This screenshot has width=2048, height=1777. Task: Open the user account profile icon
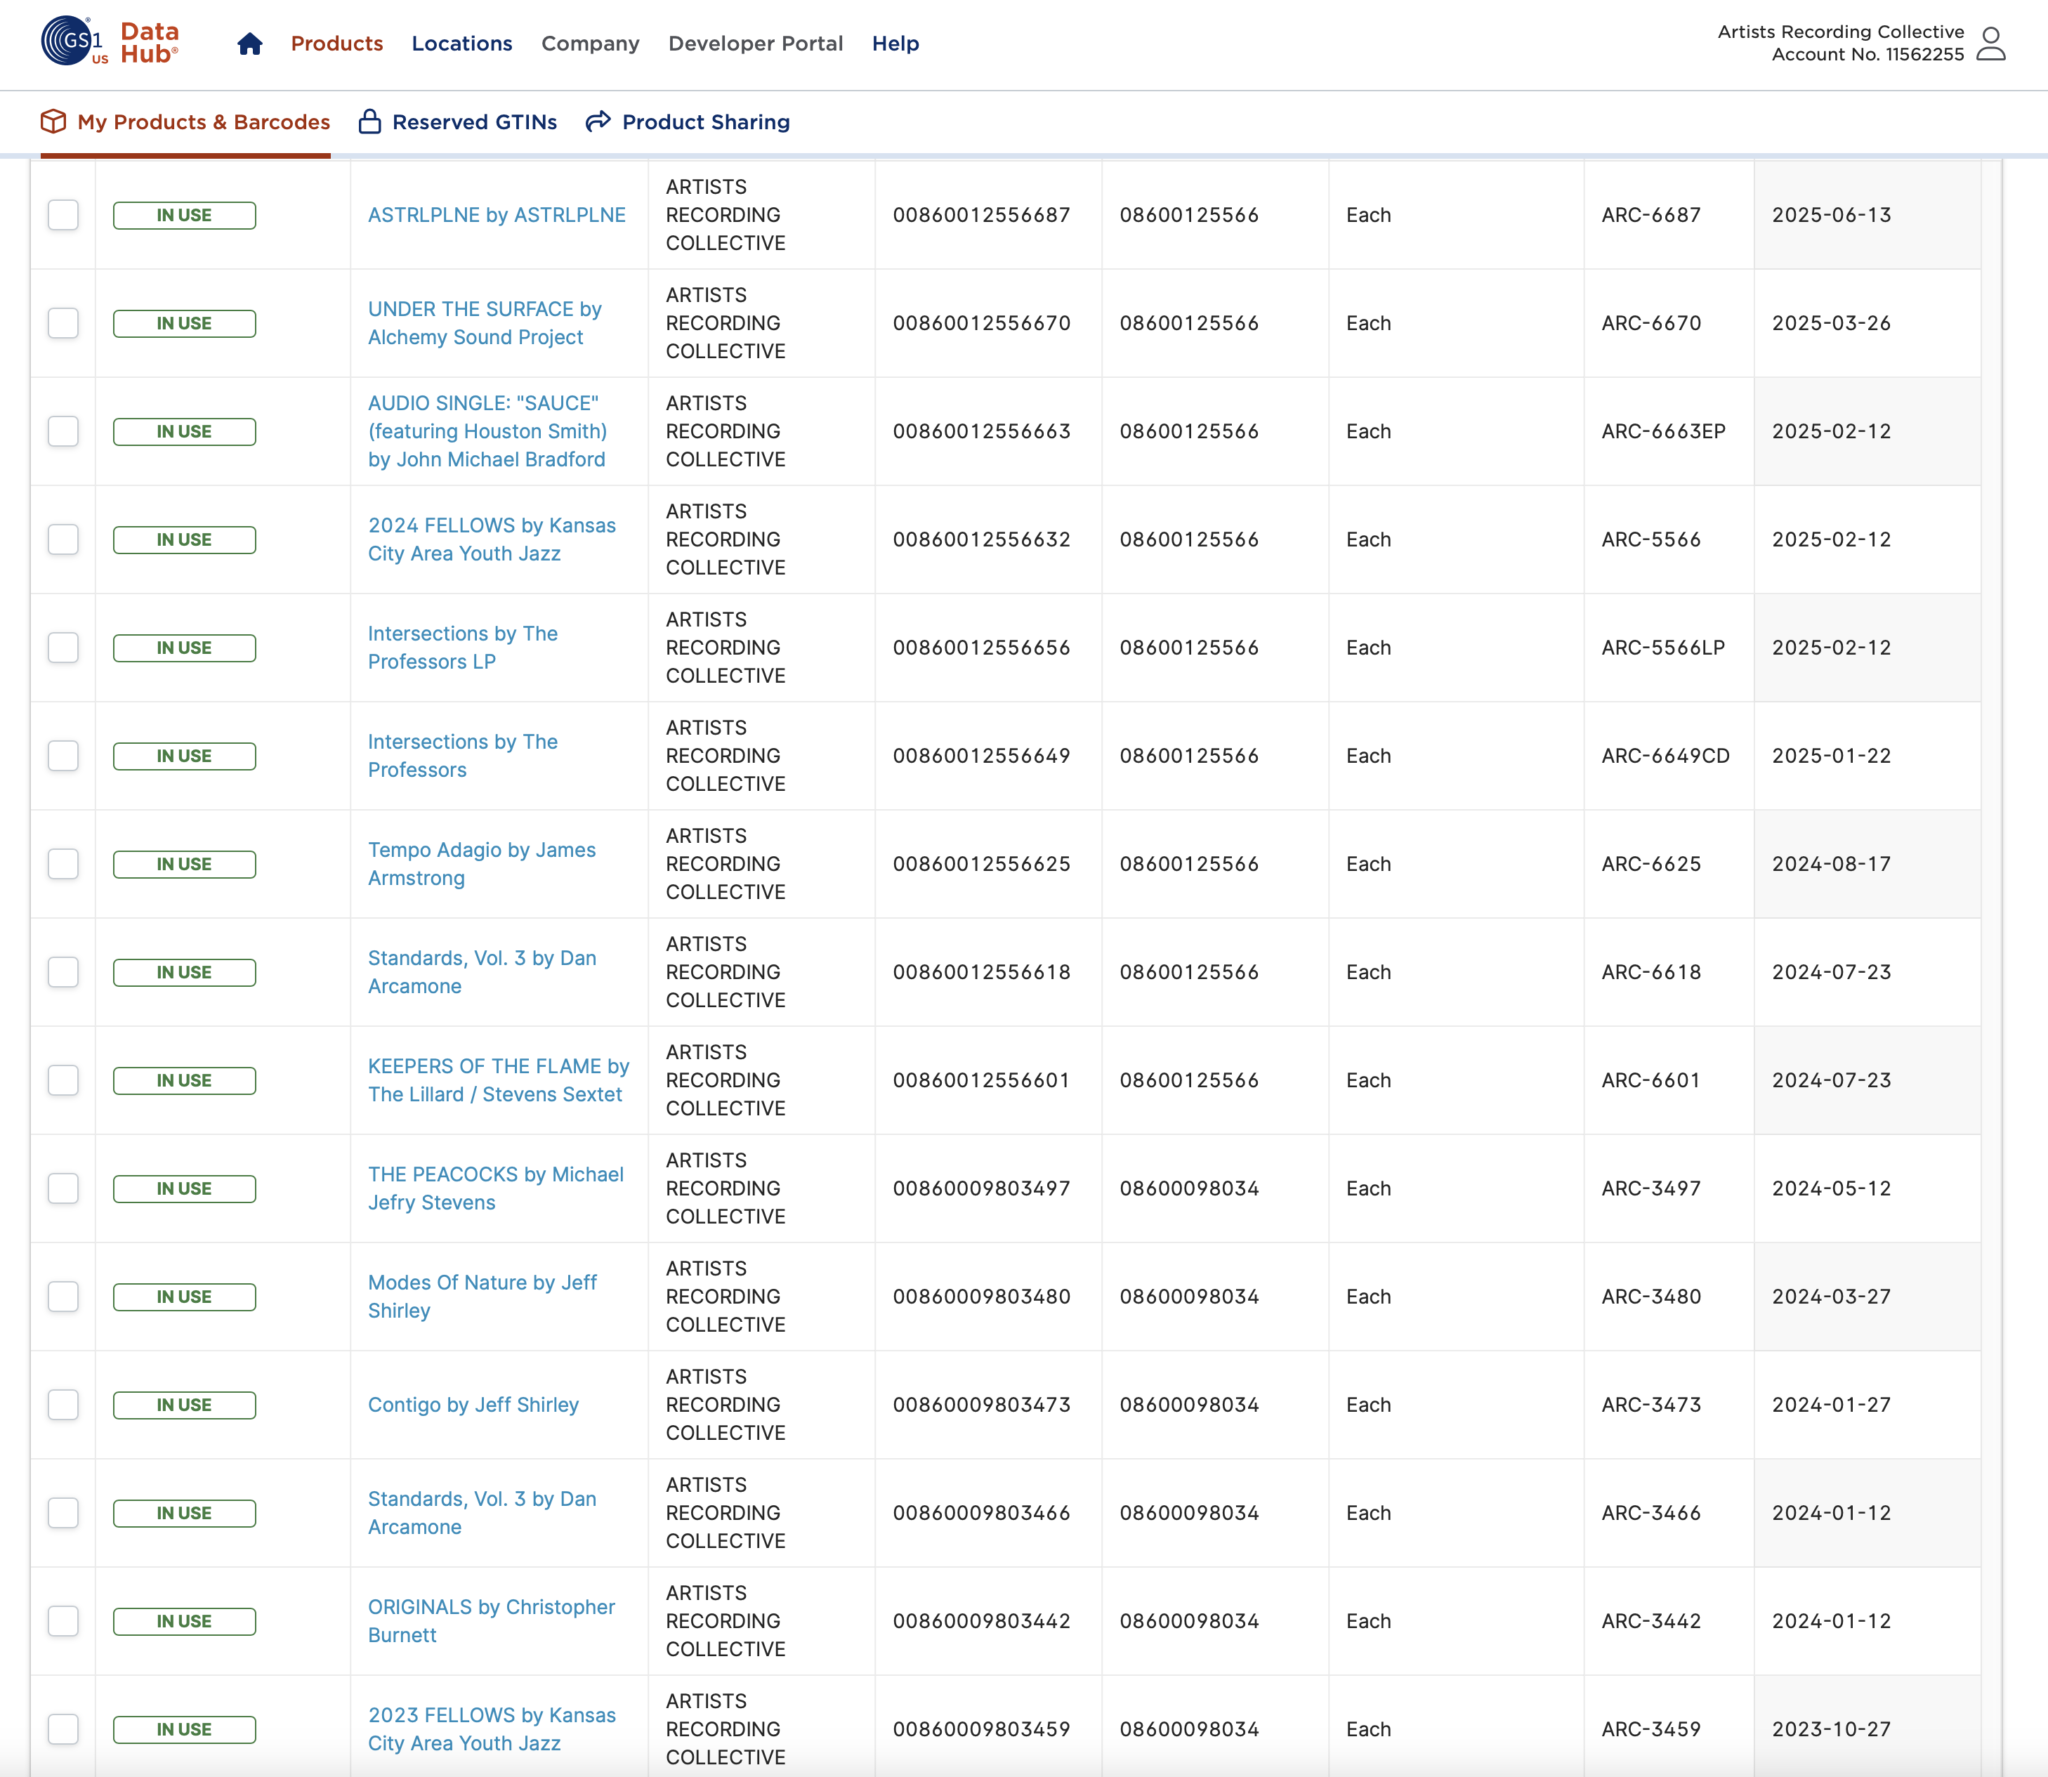1990,44
